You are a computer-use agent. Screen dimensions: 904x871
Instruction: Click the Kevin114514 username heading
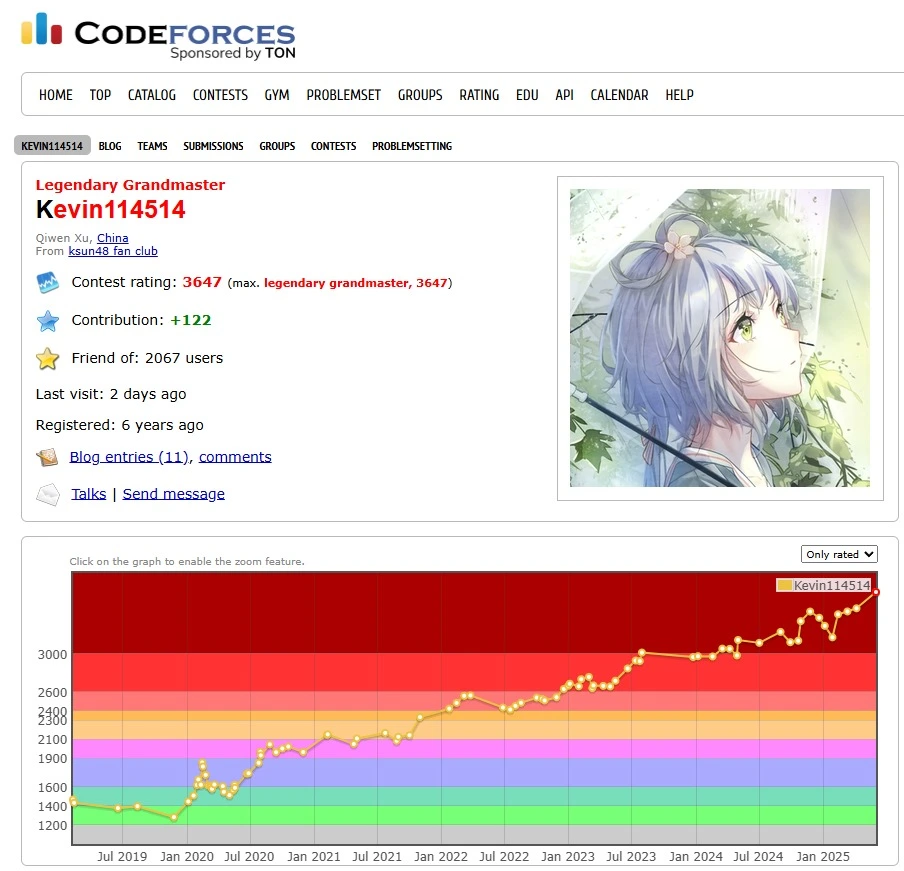point(111,209)
